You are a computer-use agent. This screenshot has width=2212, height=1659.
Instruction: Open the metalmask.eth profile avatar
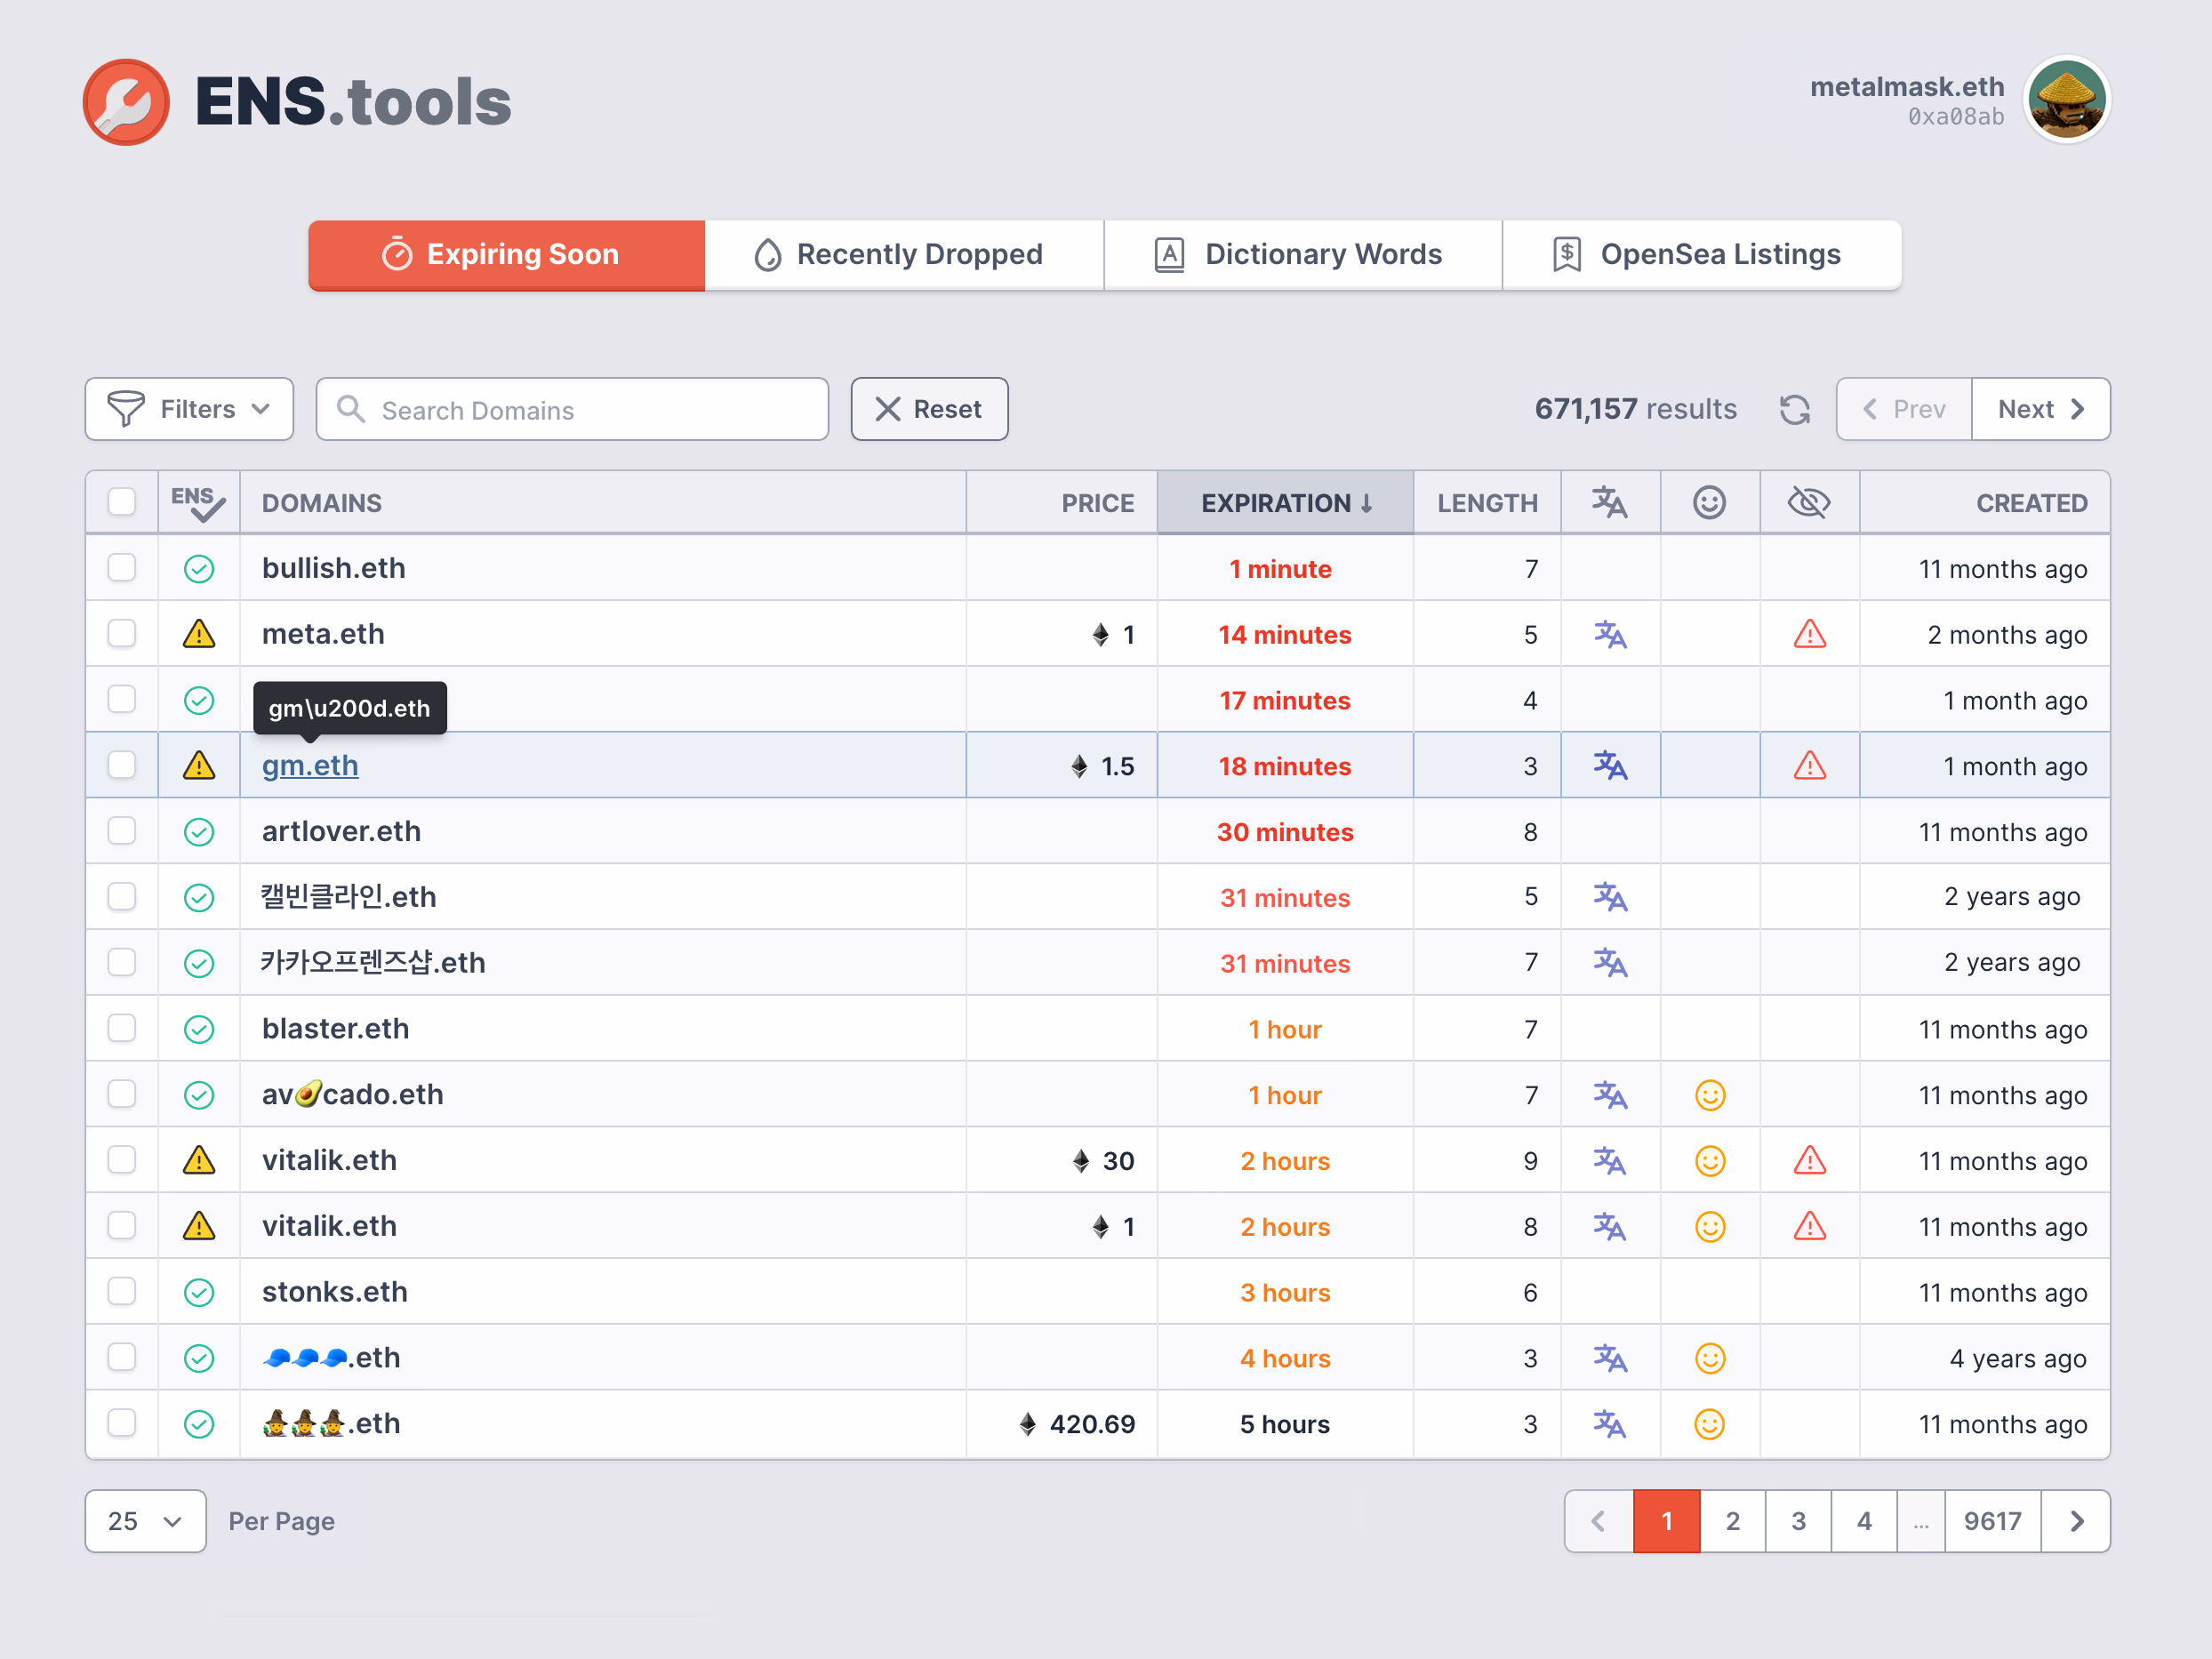click(x=2066, y=100)
